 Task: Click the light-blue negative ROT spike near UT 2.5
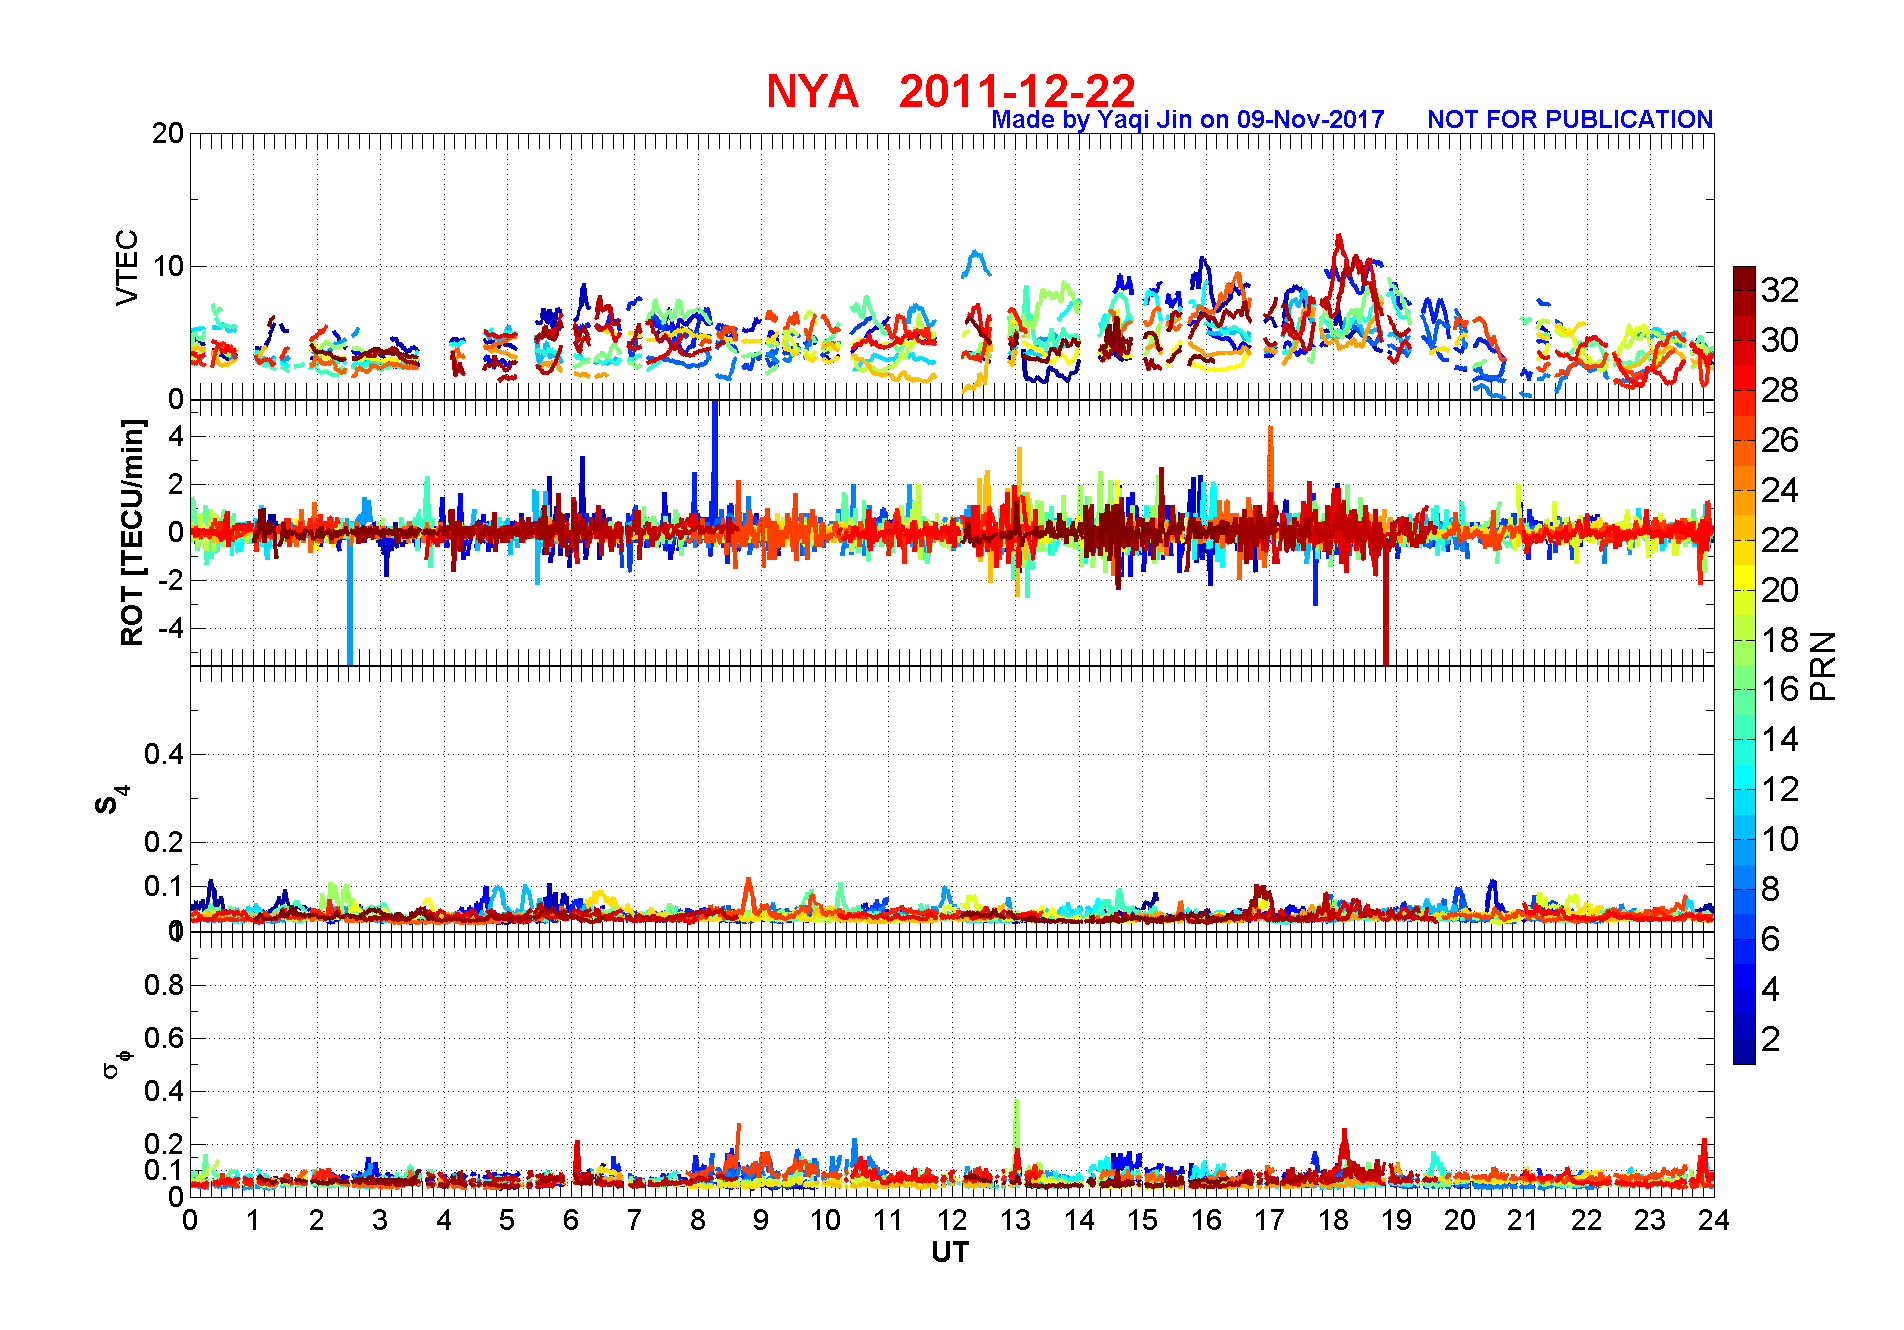coord(350,600)
